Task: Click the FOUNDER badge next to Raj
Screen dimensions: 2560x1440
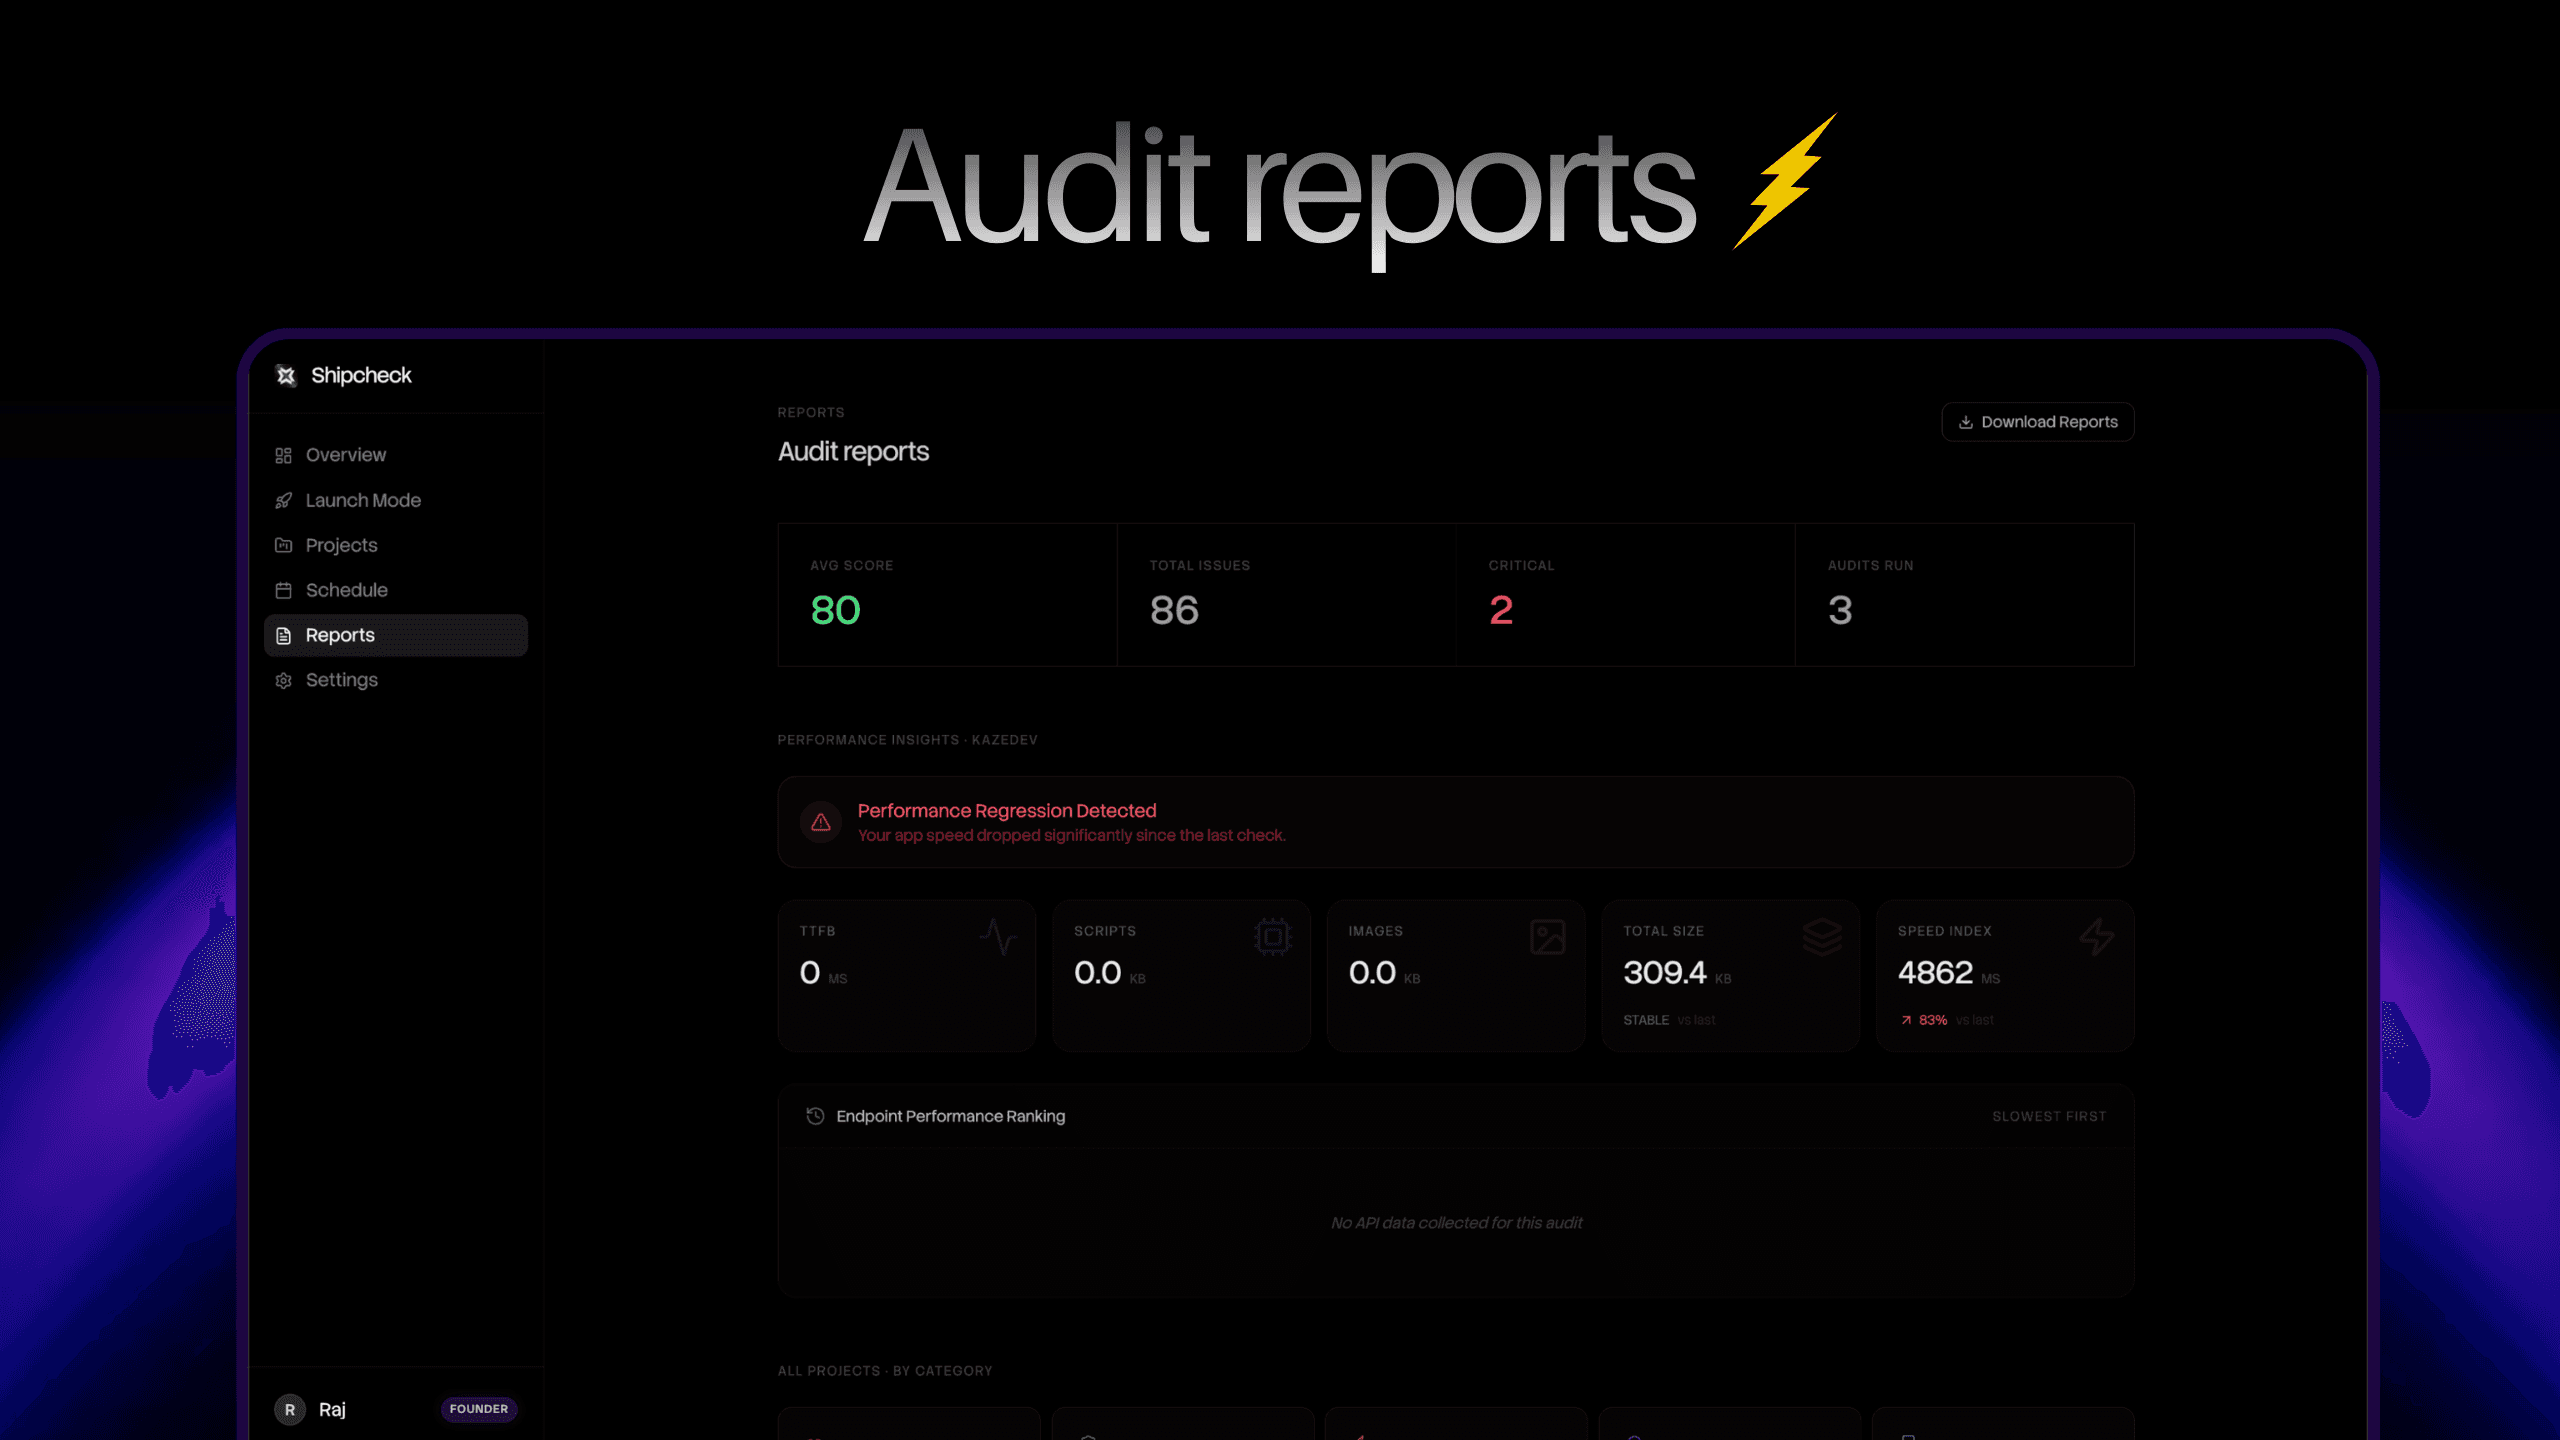Action: [479, 1409]
